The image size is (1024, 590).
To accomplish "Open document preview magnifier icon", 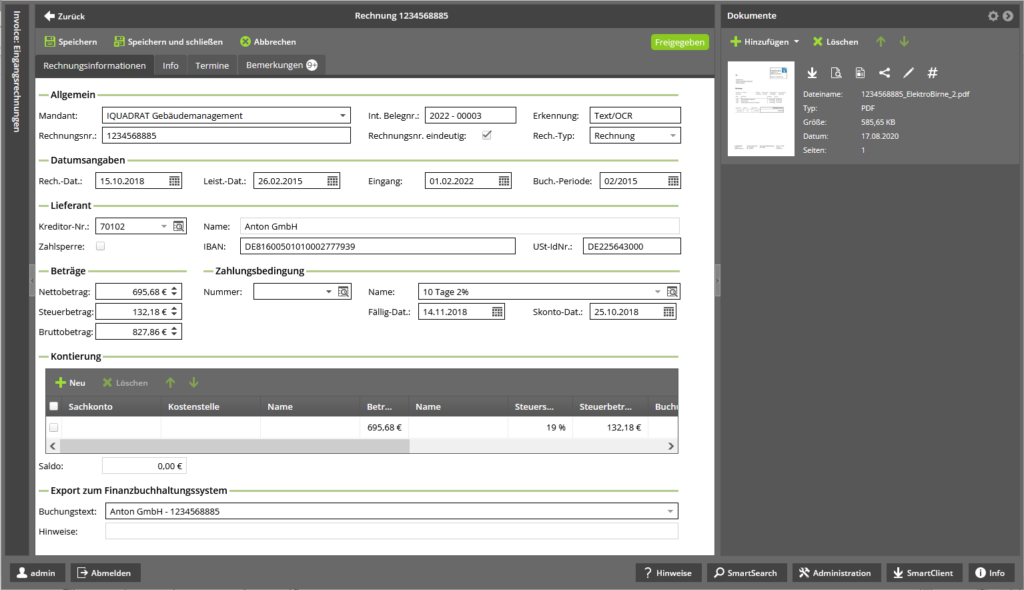I will tap(836, 73).
